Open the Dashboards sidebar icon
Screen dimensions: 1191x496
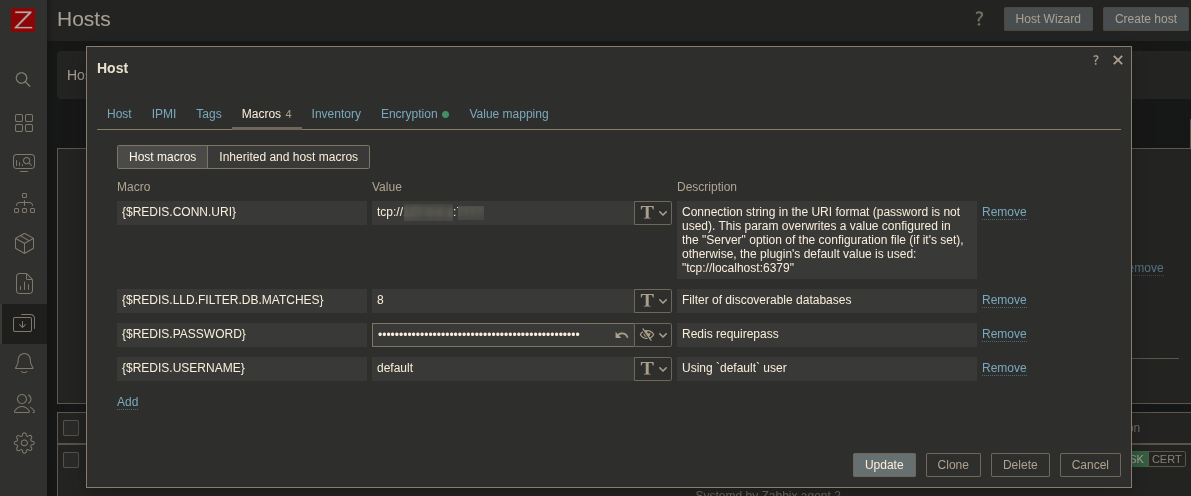[24, 122]
